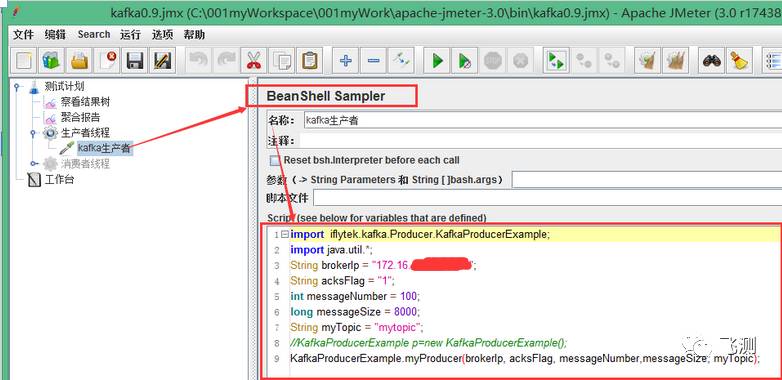Select kafka生产者 sampler in tree
This screenshot has height=380, width=782.
(x=105, y=148)
